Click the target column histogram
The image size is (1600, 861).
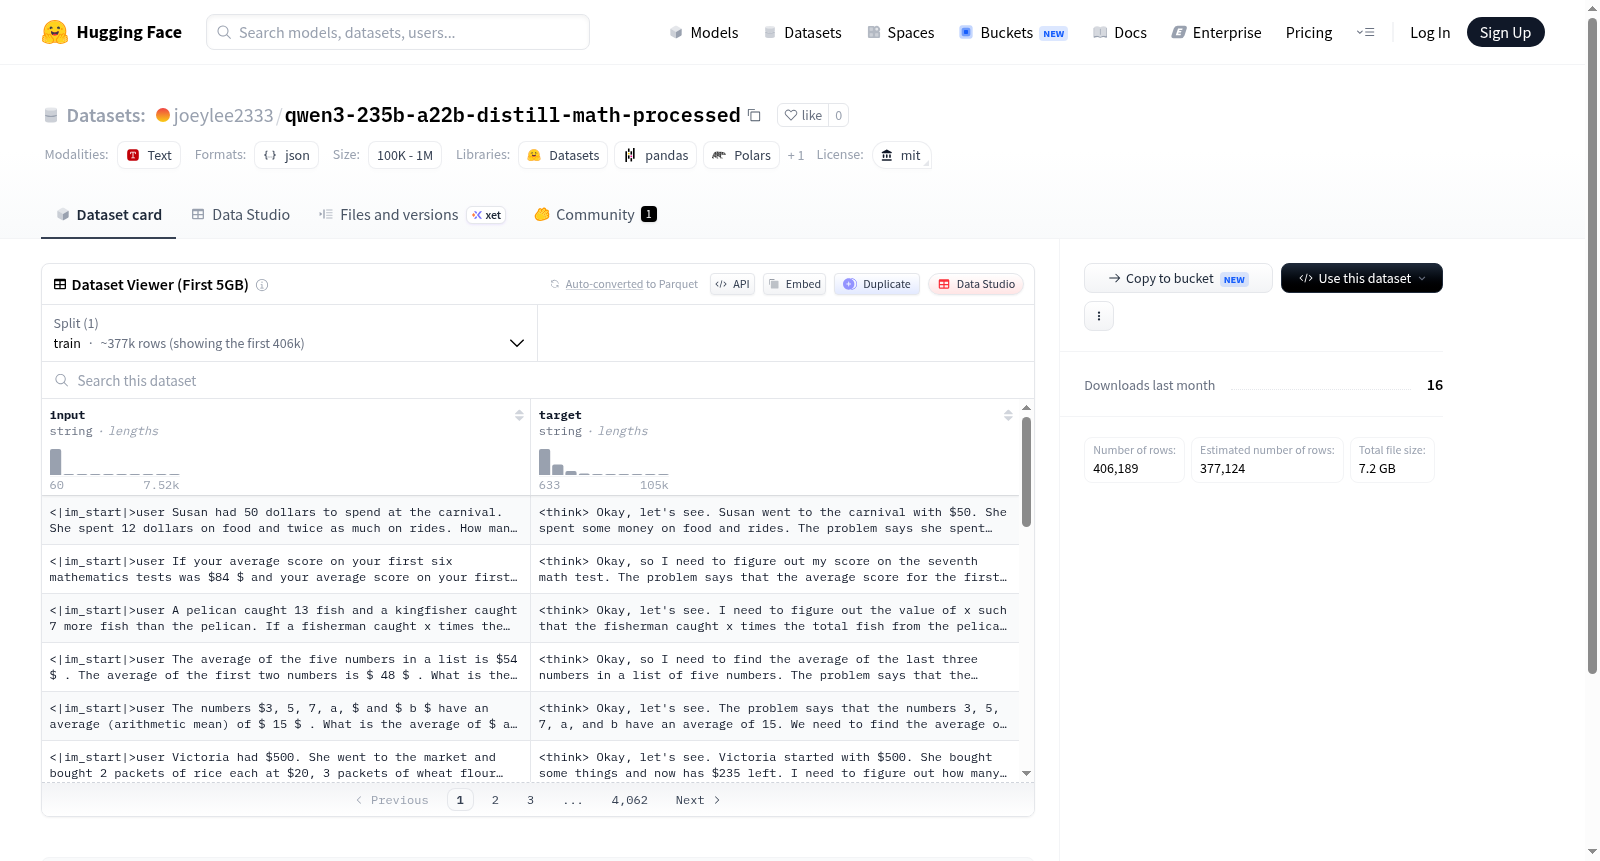[604, 462]
